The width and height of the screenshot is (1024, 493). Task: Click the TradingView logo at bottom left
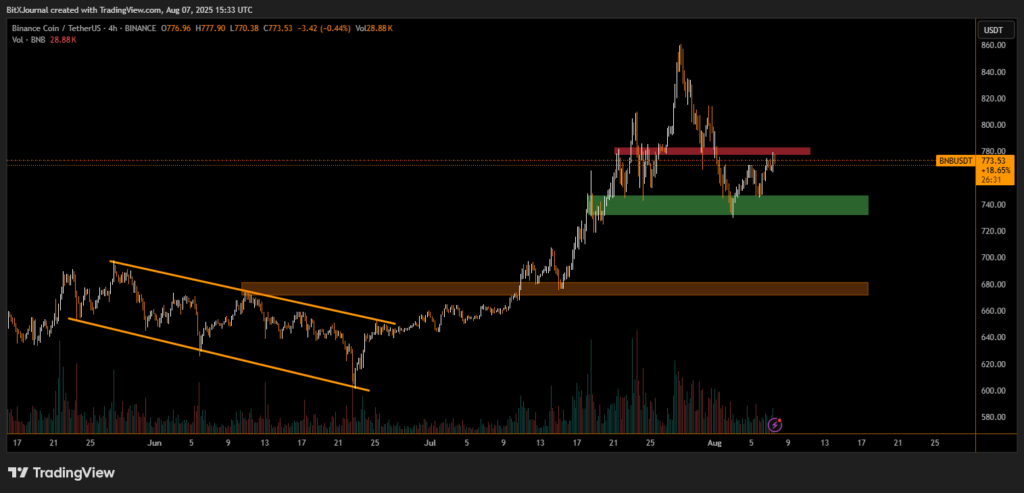61,472
